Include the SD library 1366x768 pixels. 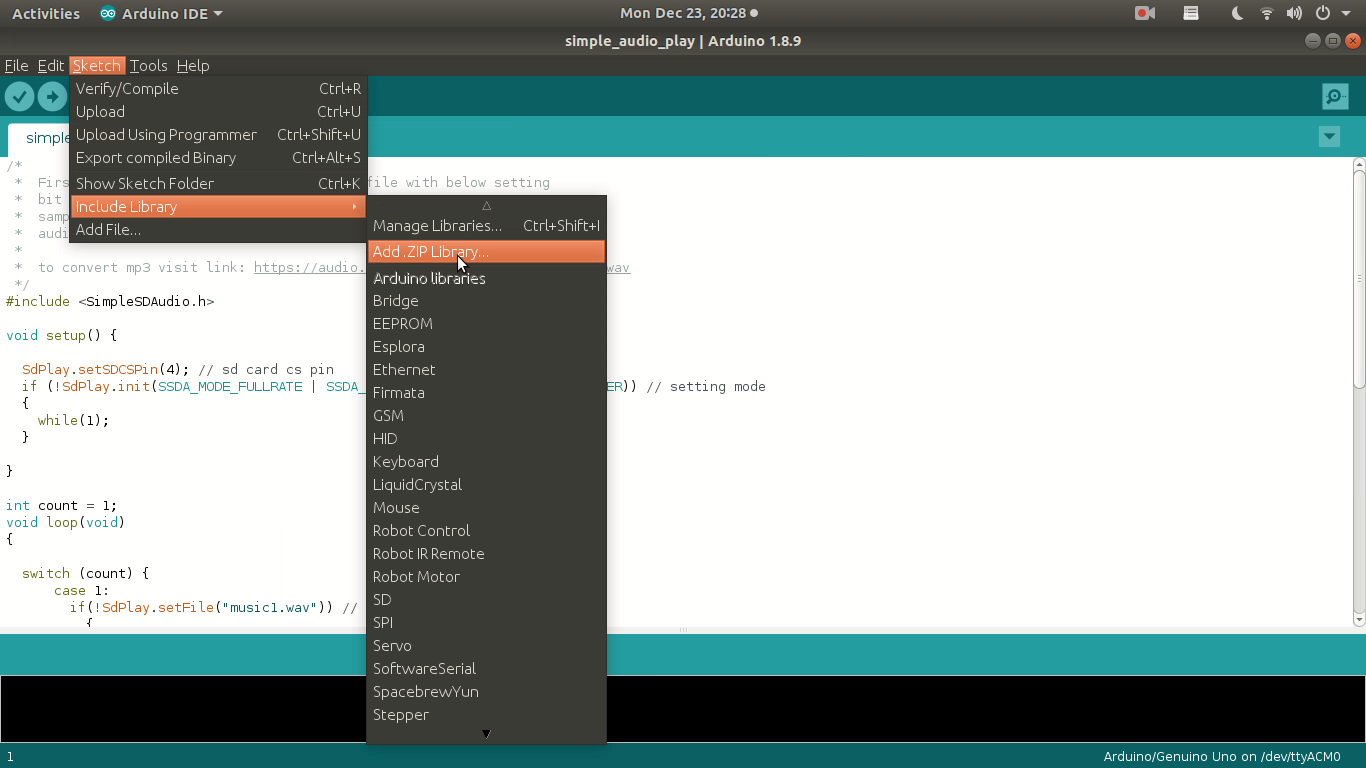pos(486,600)
